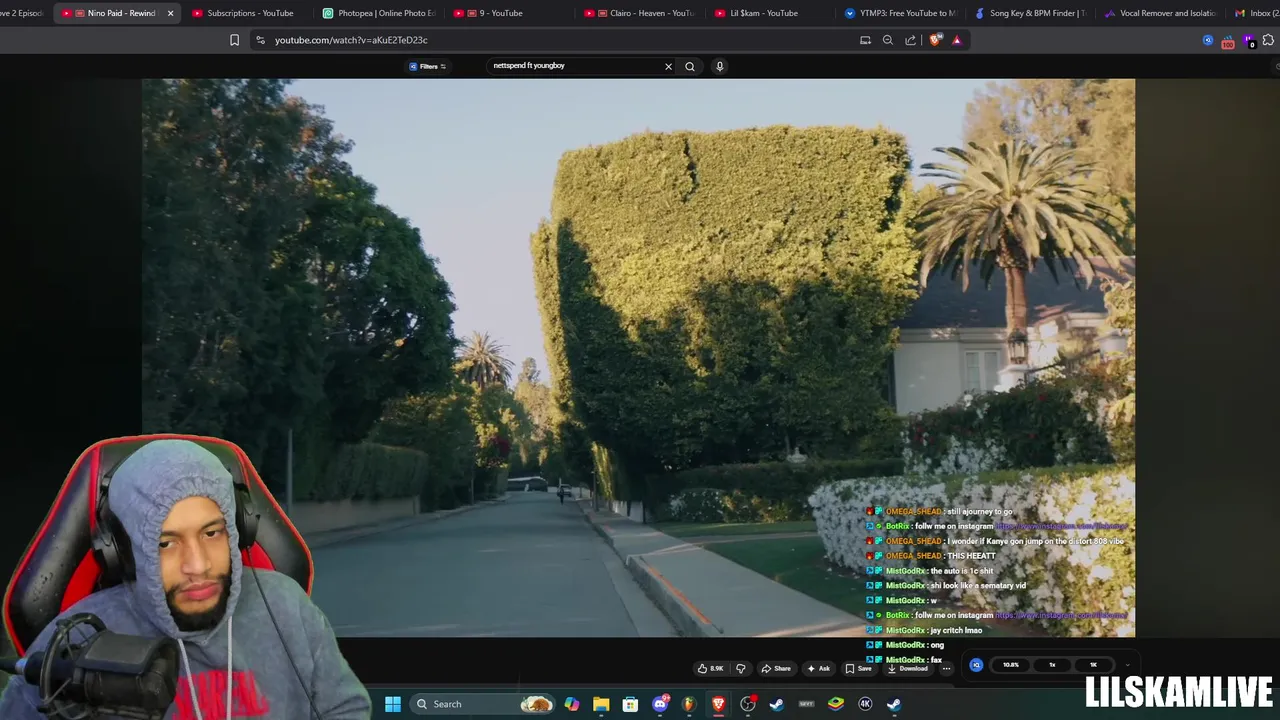The image size is (1280, 720).
Task: Click the dislike thumbs-down button
Action: pos(741,668)
